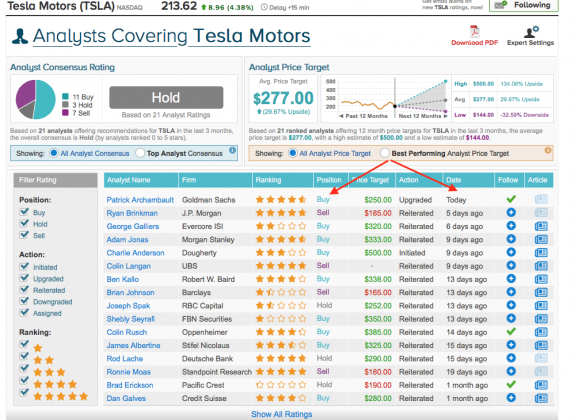The image size is (578, 420).
Task: Follow Charlie Anderson with plus icon
Action: (x=511, y=253)
